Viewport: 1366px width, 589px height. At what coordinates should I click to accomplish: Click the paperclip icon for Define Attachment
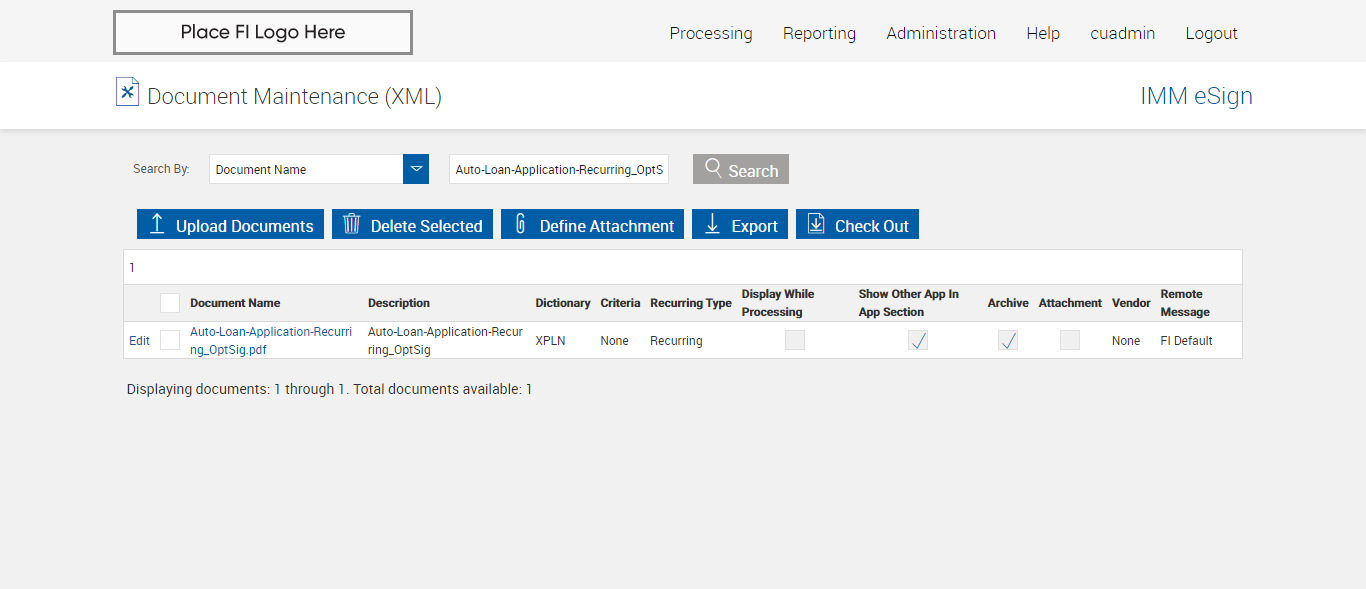(520, 224)
